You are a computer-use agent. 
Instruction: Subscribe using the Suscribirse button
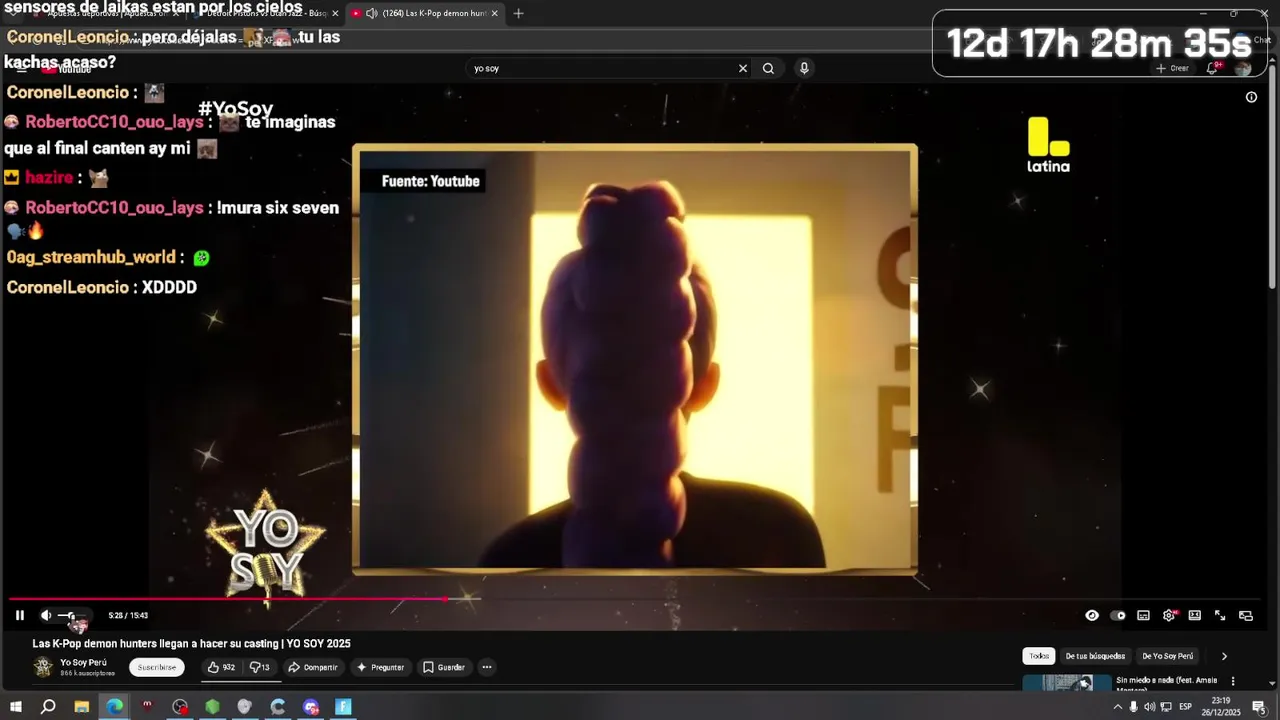click(x=157, y=667)
